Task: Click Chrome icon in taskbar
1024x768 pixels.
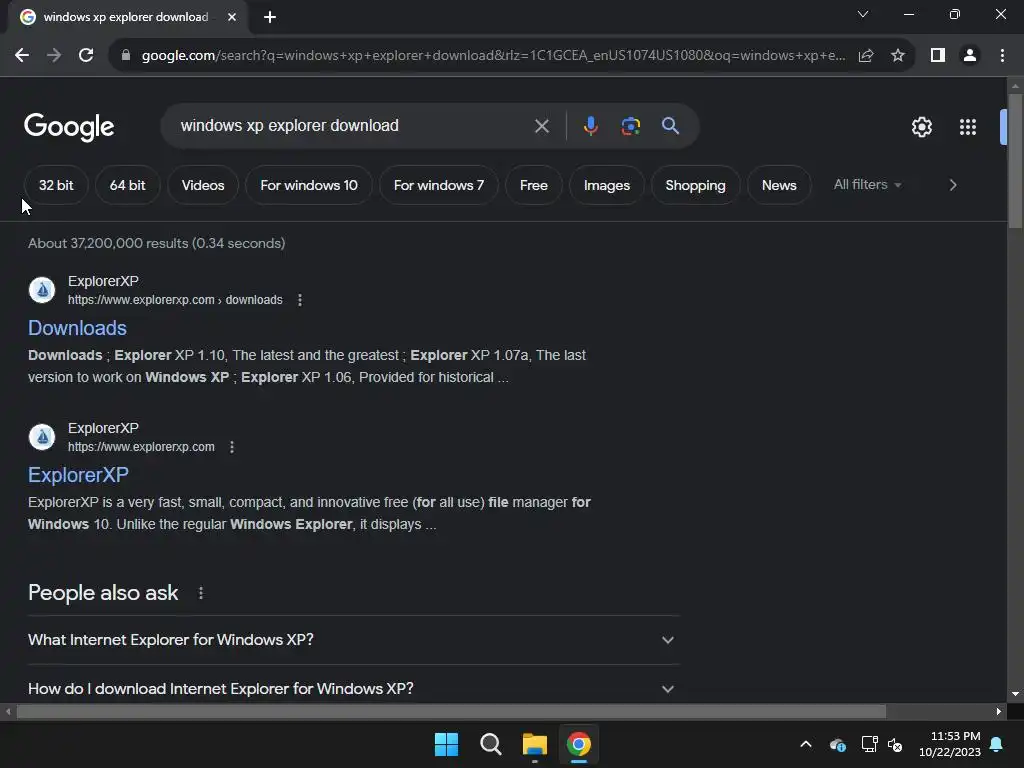Action: 579,744
